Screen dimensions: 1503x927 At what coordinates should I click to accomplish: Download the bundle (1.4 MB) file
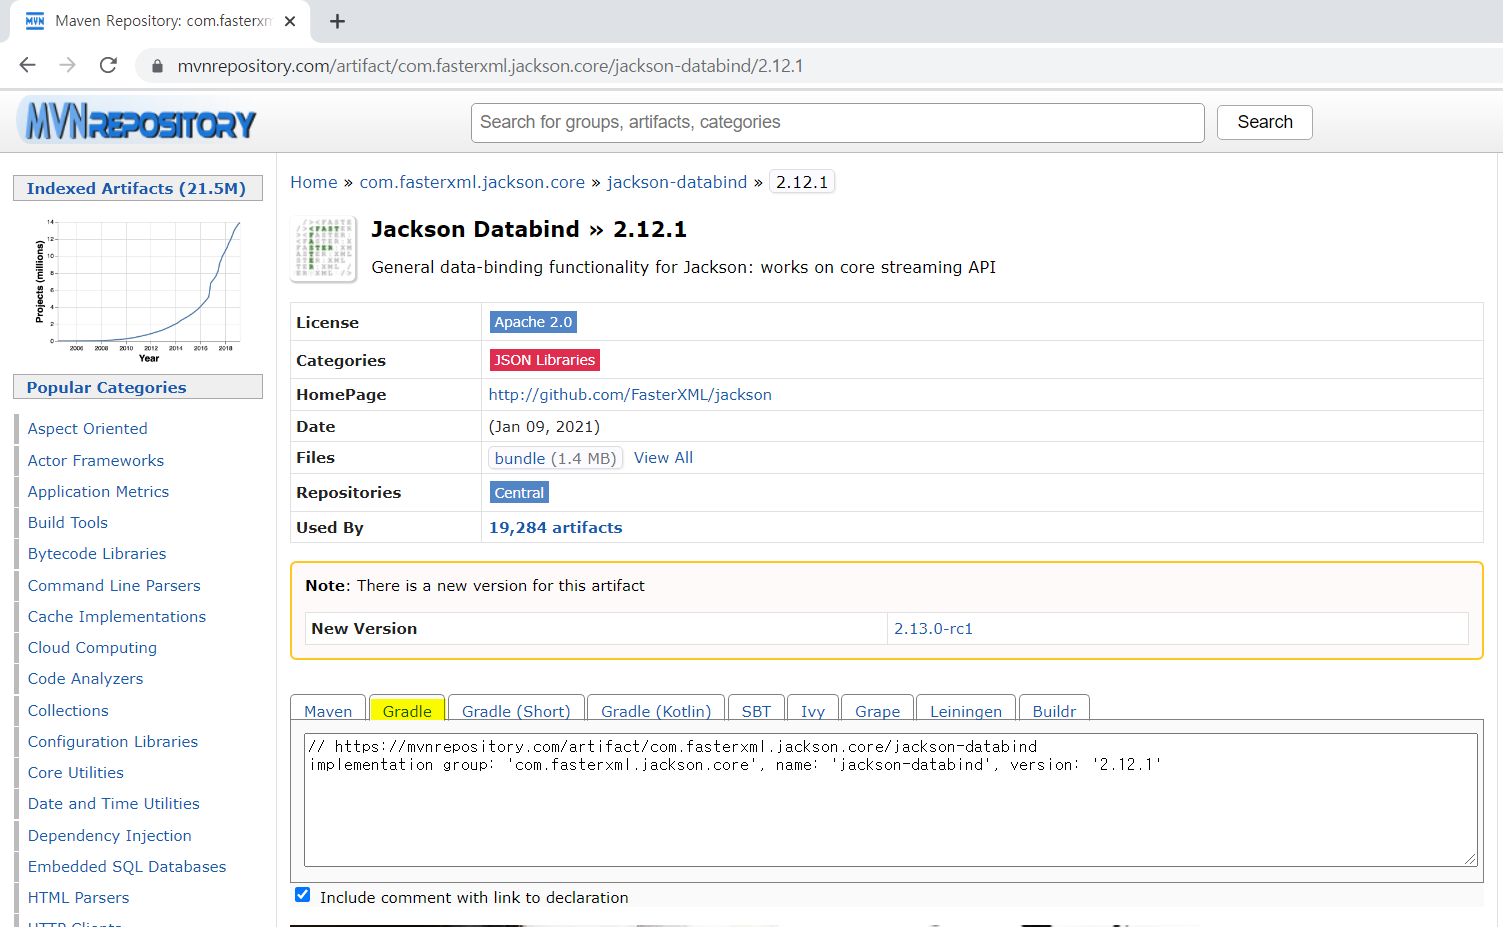(556, 458)
